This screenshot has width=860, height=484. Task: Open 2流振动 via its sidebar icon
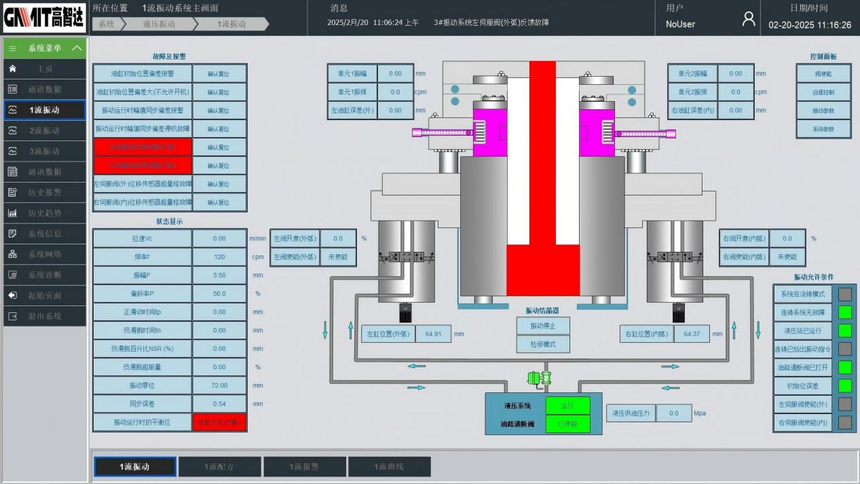pos(12,131)
